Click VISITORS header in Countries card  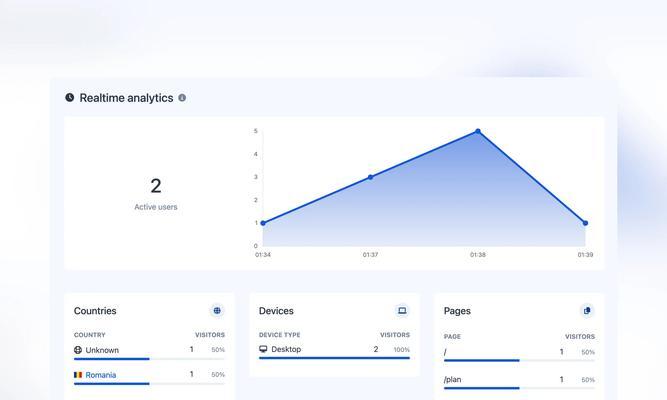click(x=210, y=335)
